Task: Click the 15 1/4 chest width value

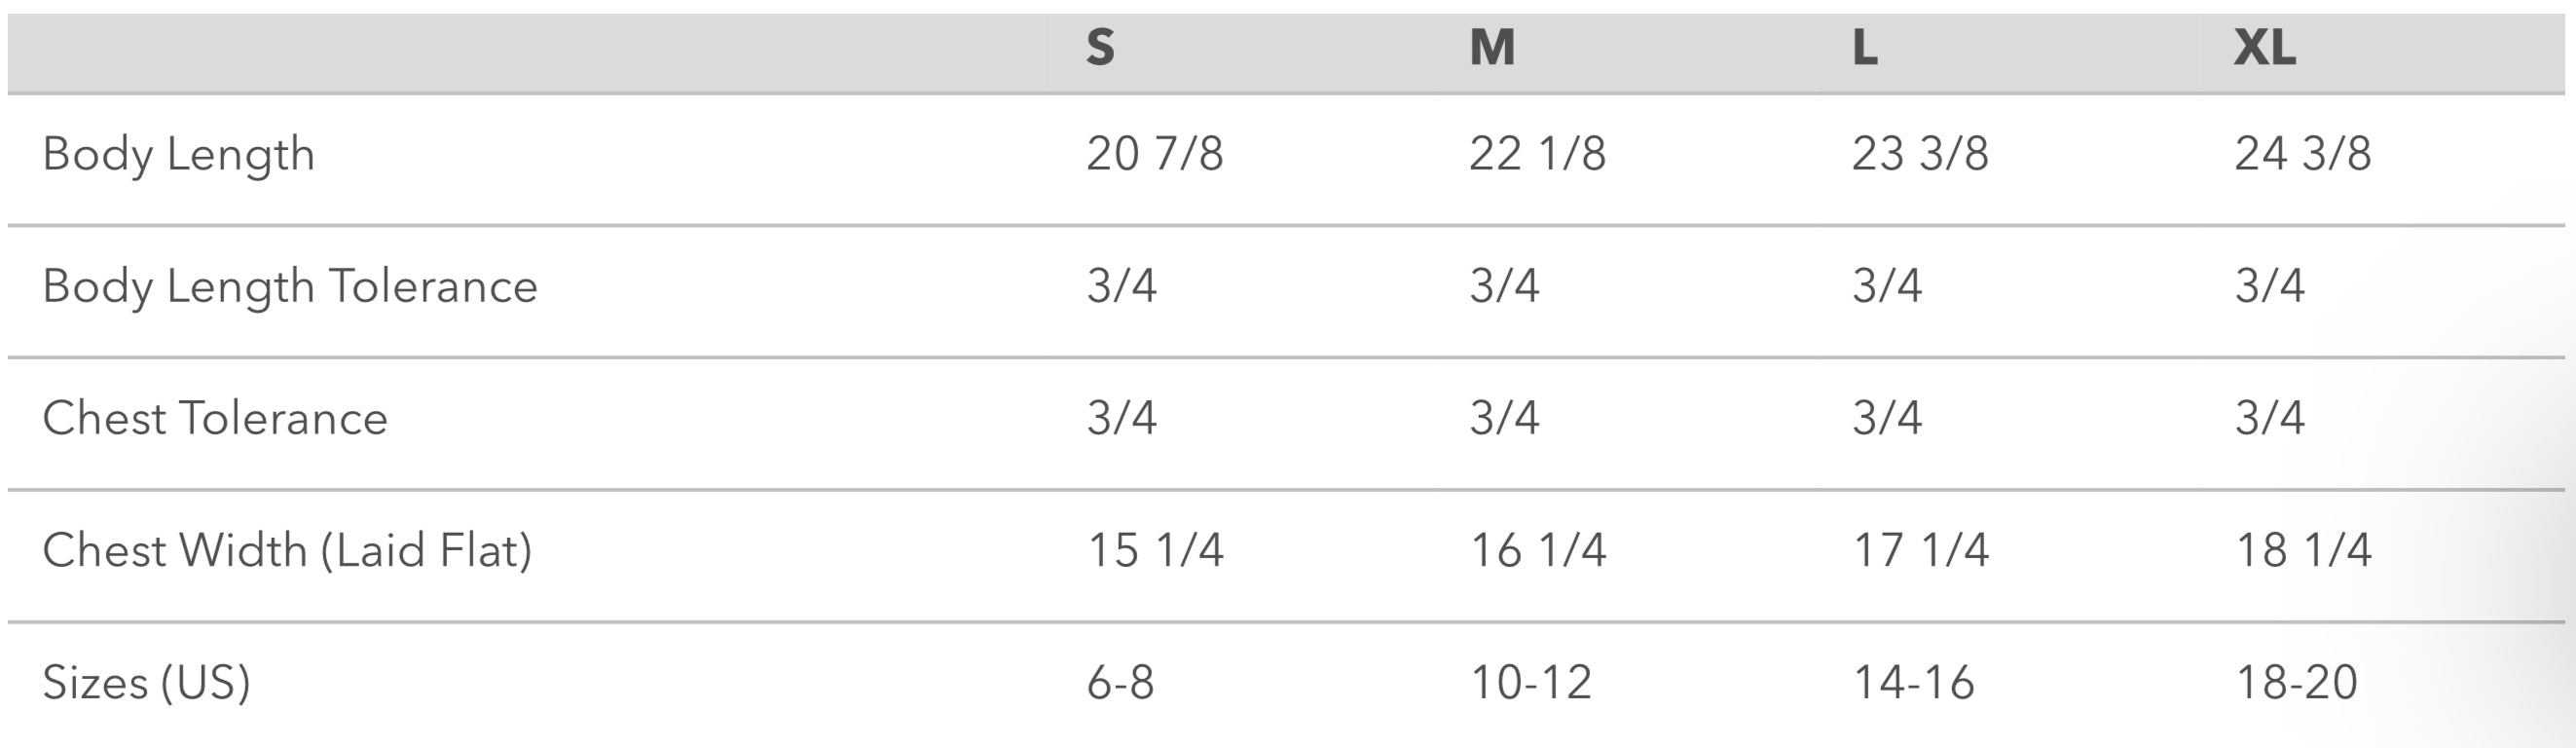Action: point(1155,550)
